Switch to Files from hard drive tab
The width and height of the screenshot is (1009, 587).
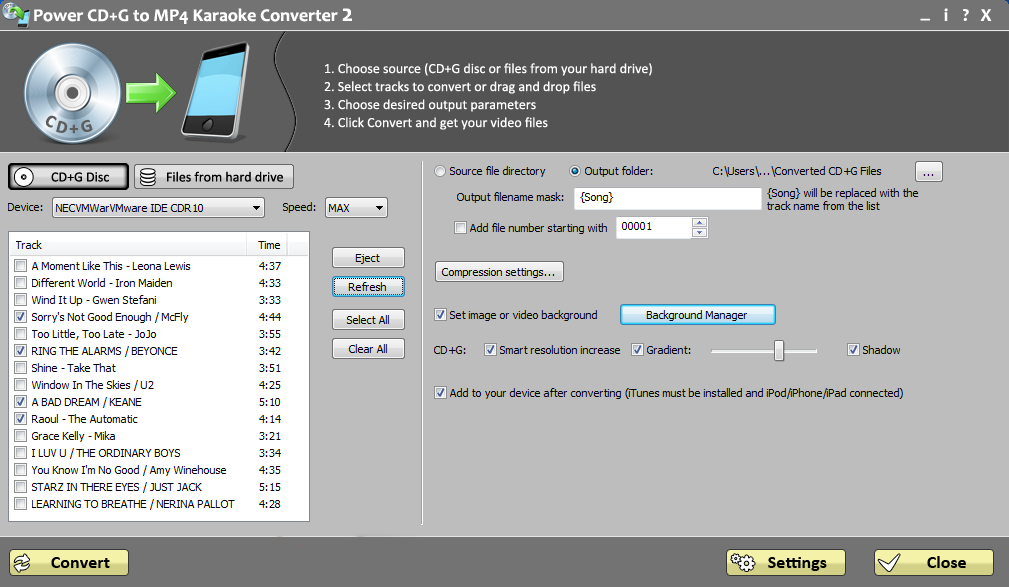point(214,177)
